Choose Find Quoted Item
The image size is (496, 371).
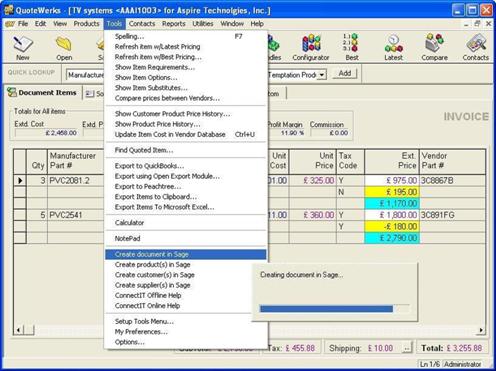tap(186, 150)
